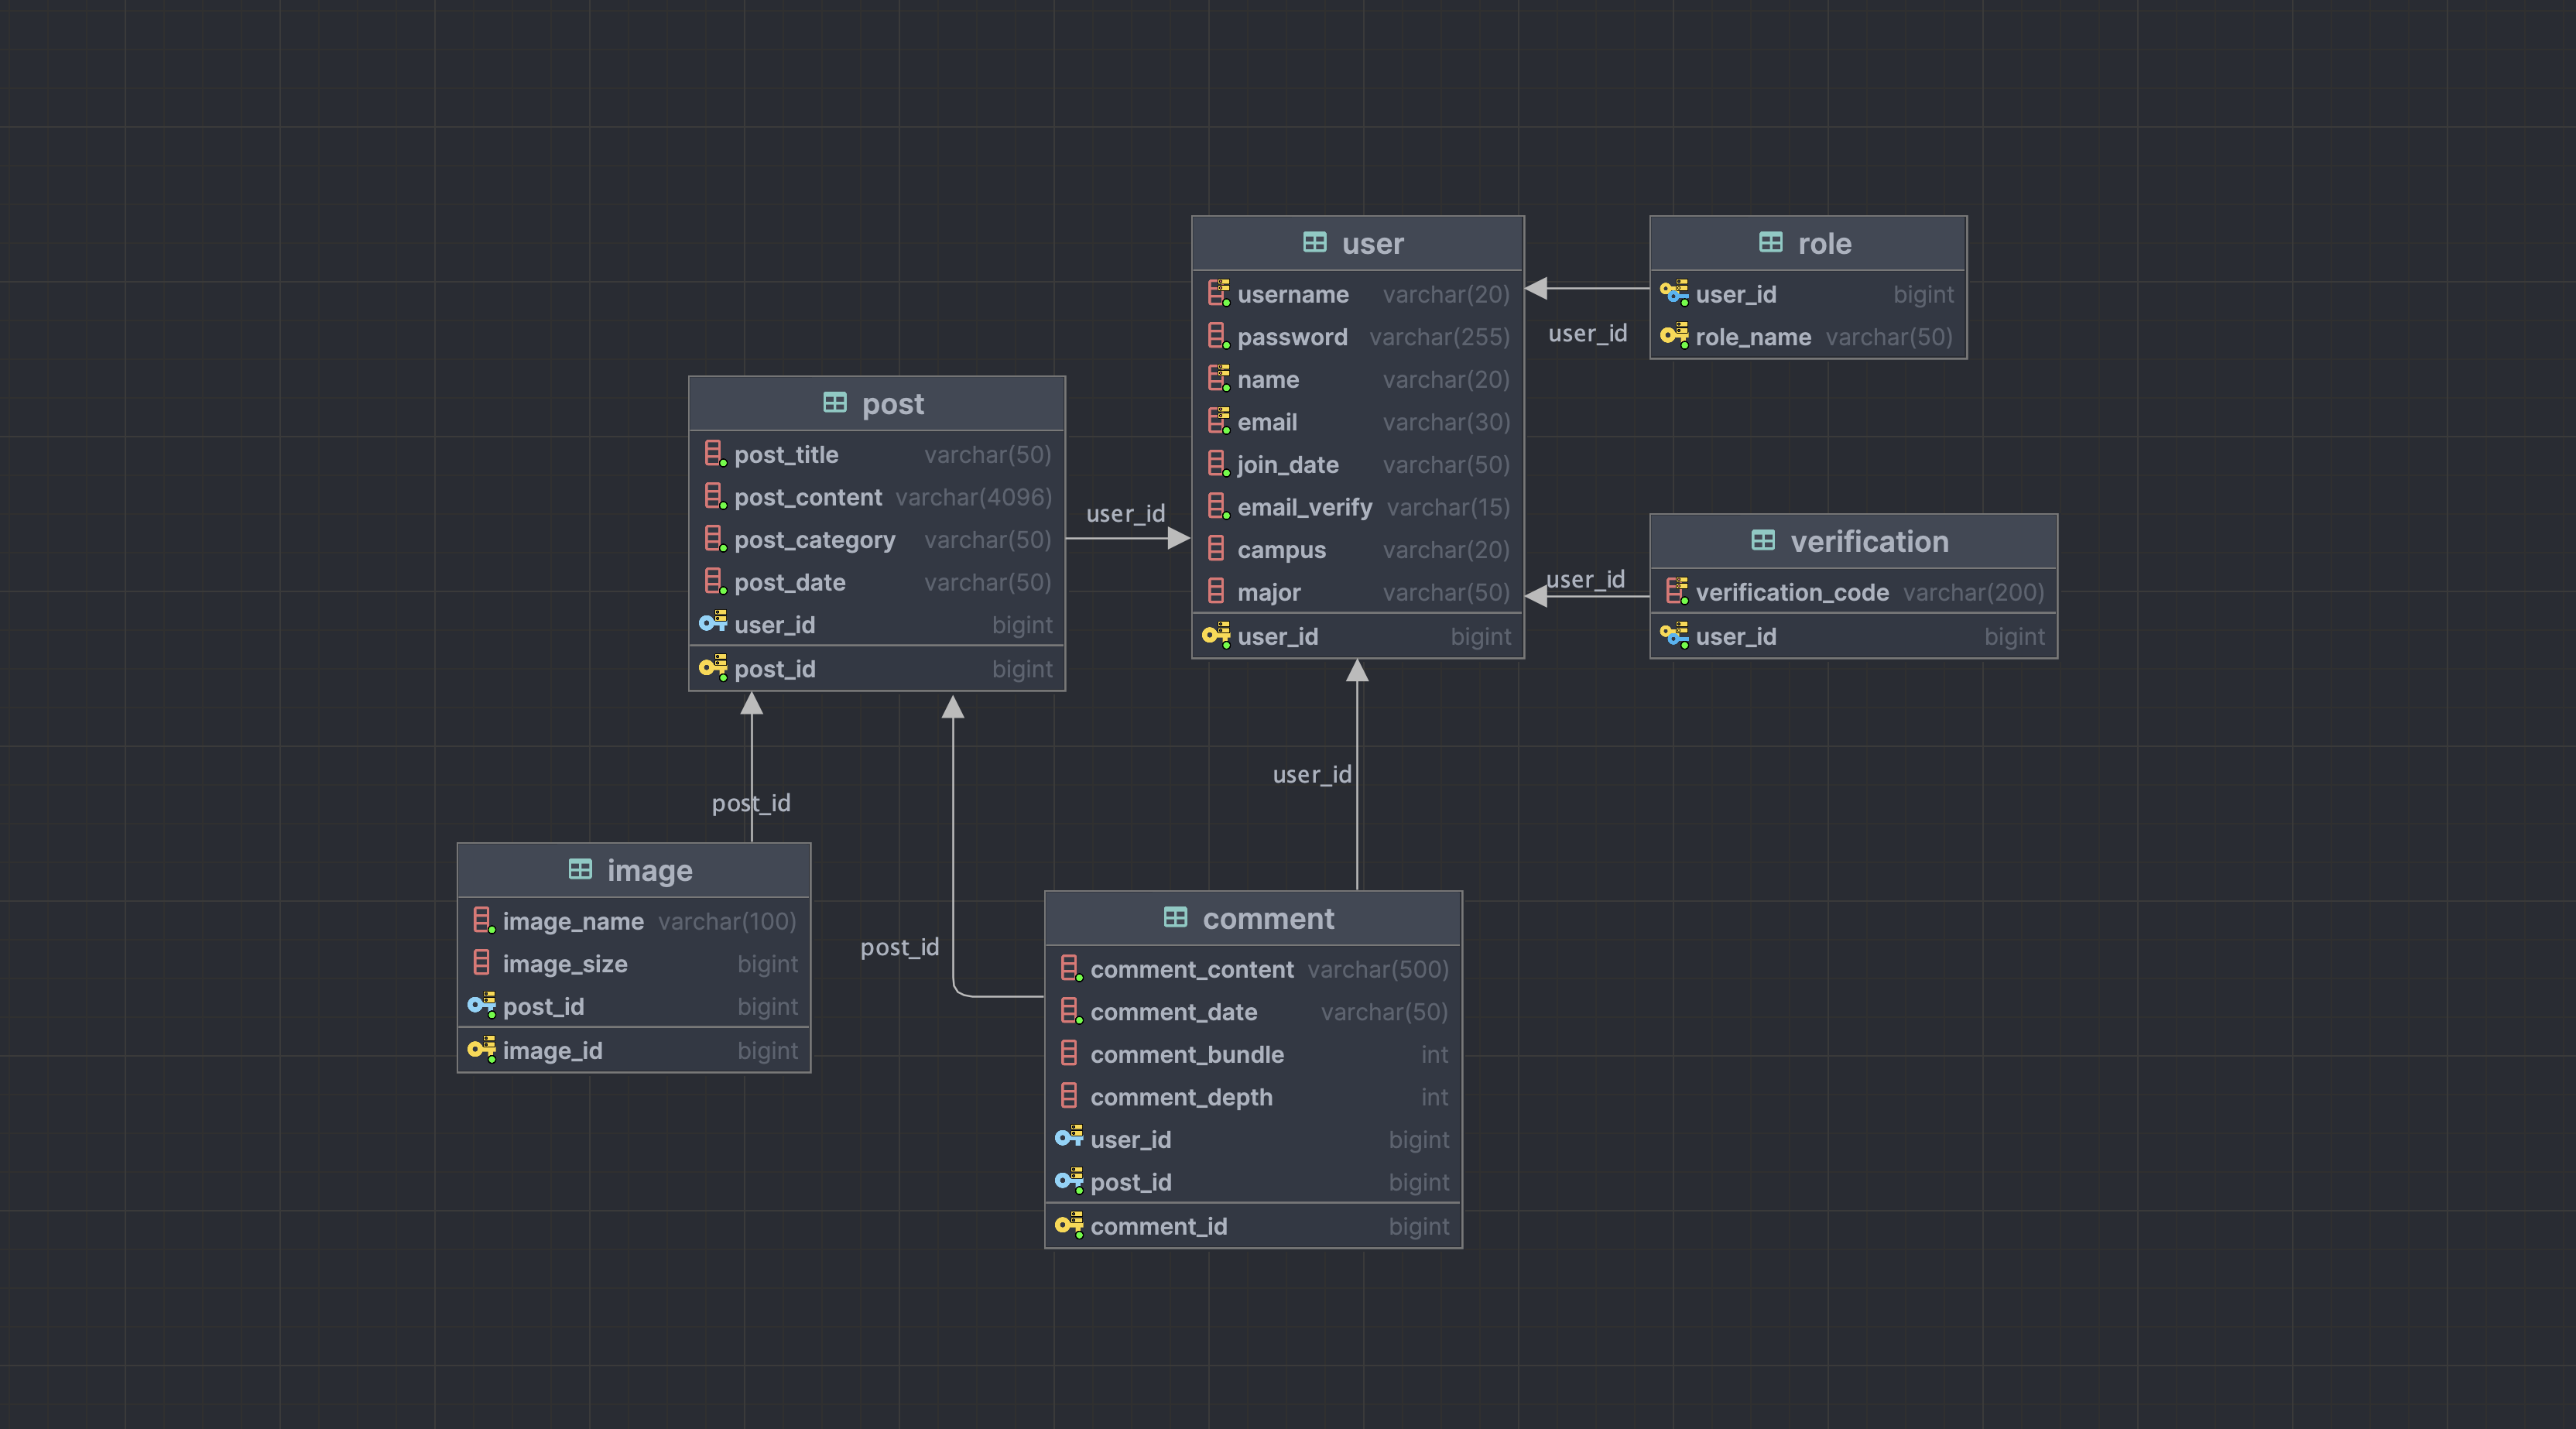The width and height of the screenshot is (2576, 1429).
Task: Select the post_content column in the post table
Action: tap(808, 497)
